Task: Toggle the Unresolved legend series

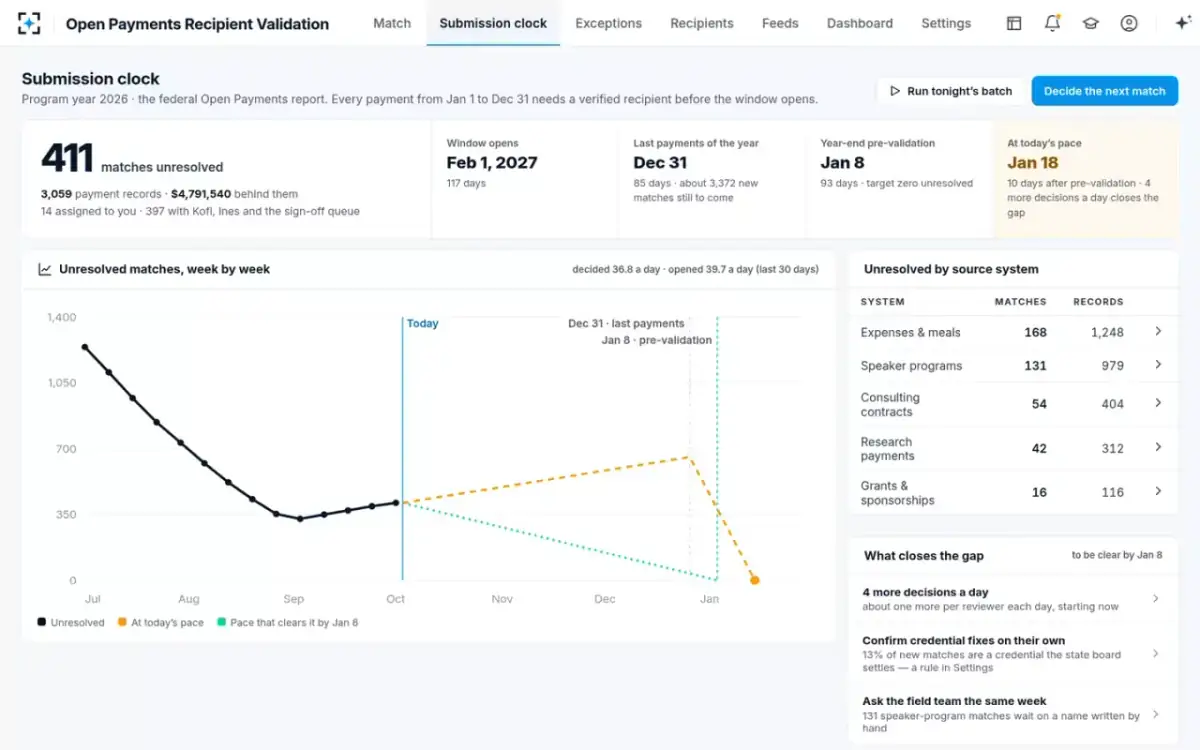Action: coord(71,622)
